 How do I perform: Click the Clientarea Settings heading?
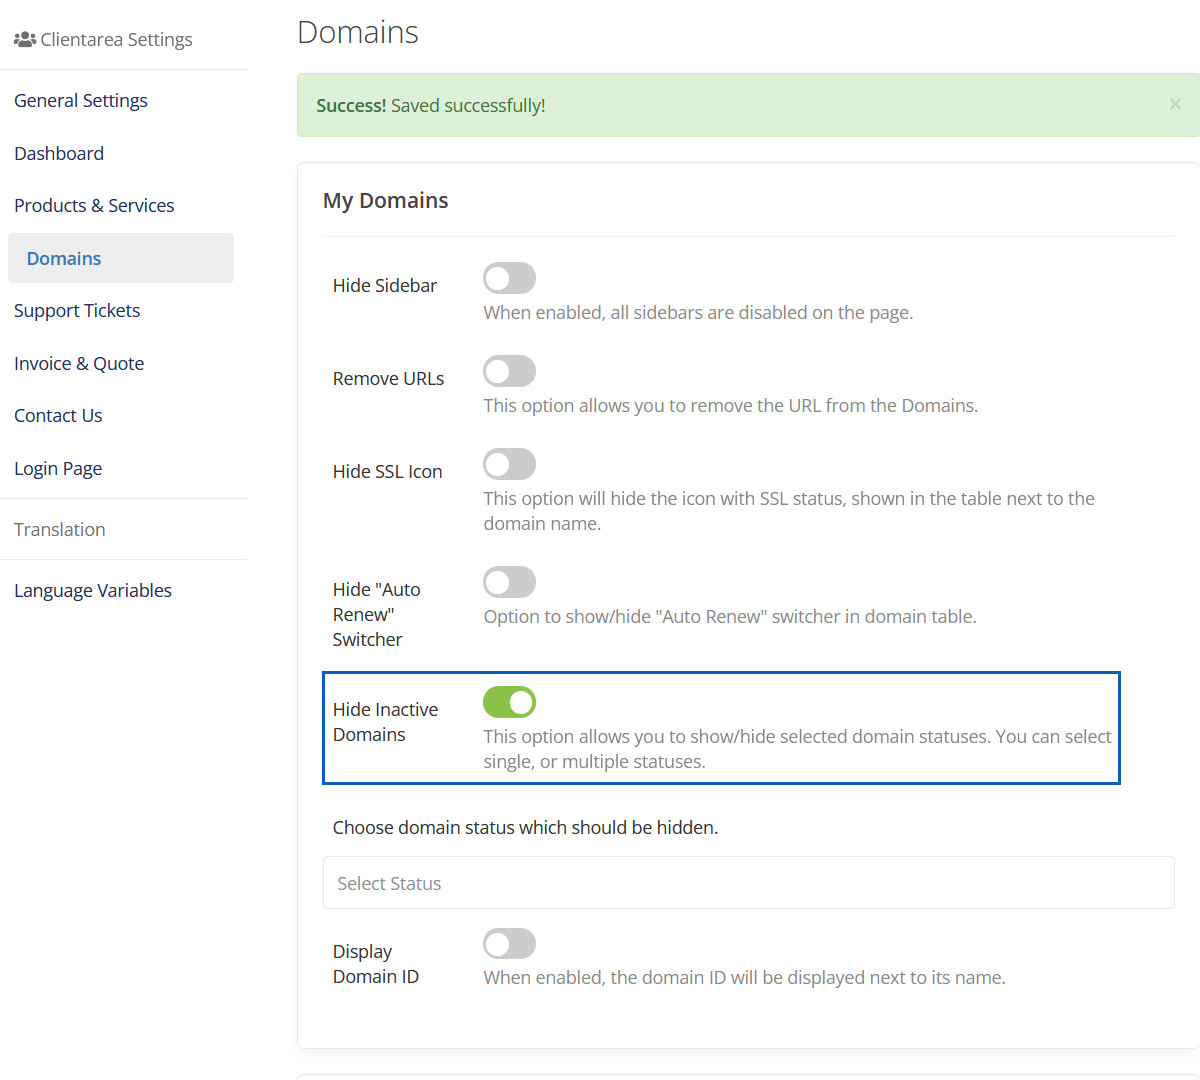116,39
